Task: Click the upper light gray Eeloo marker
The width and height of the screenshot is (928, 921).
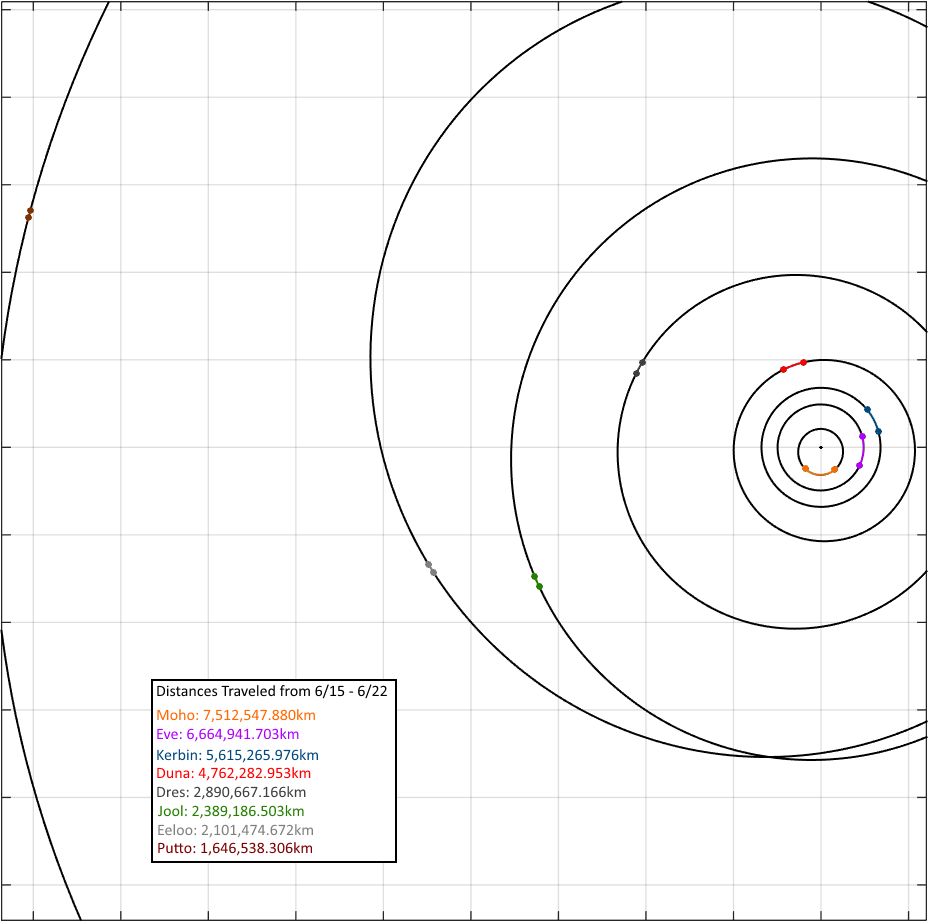Action: pos(428,565)
